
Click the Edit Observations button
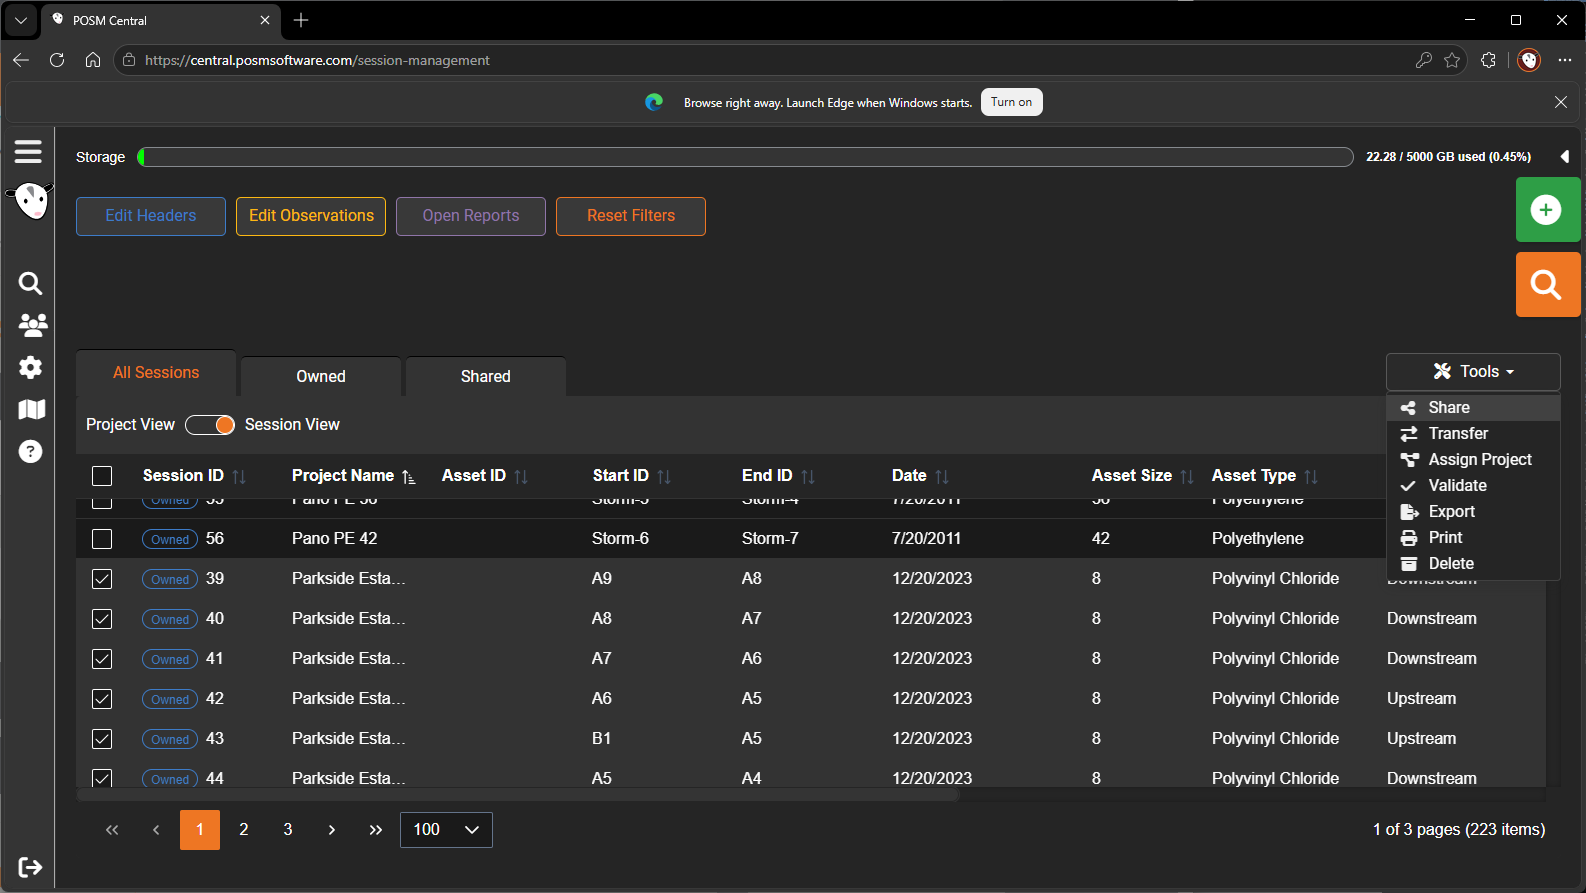(x=311, y=216)
